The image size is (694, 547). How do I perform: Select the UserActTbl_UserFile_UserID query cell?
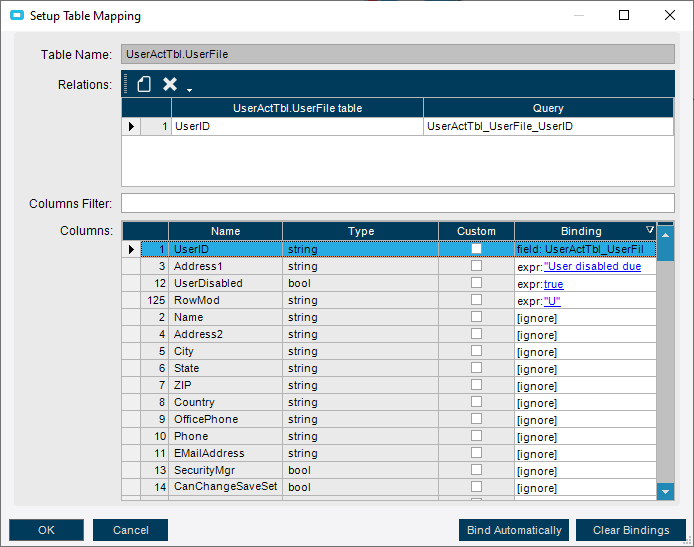(548, 127)
